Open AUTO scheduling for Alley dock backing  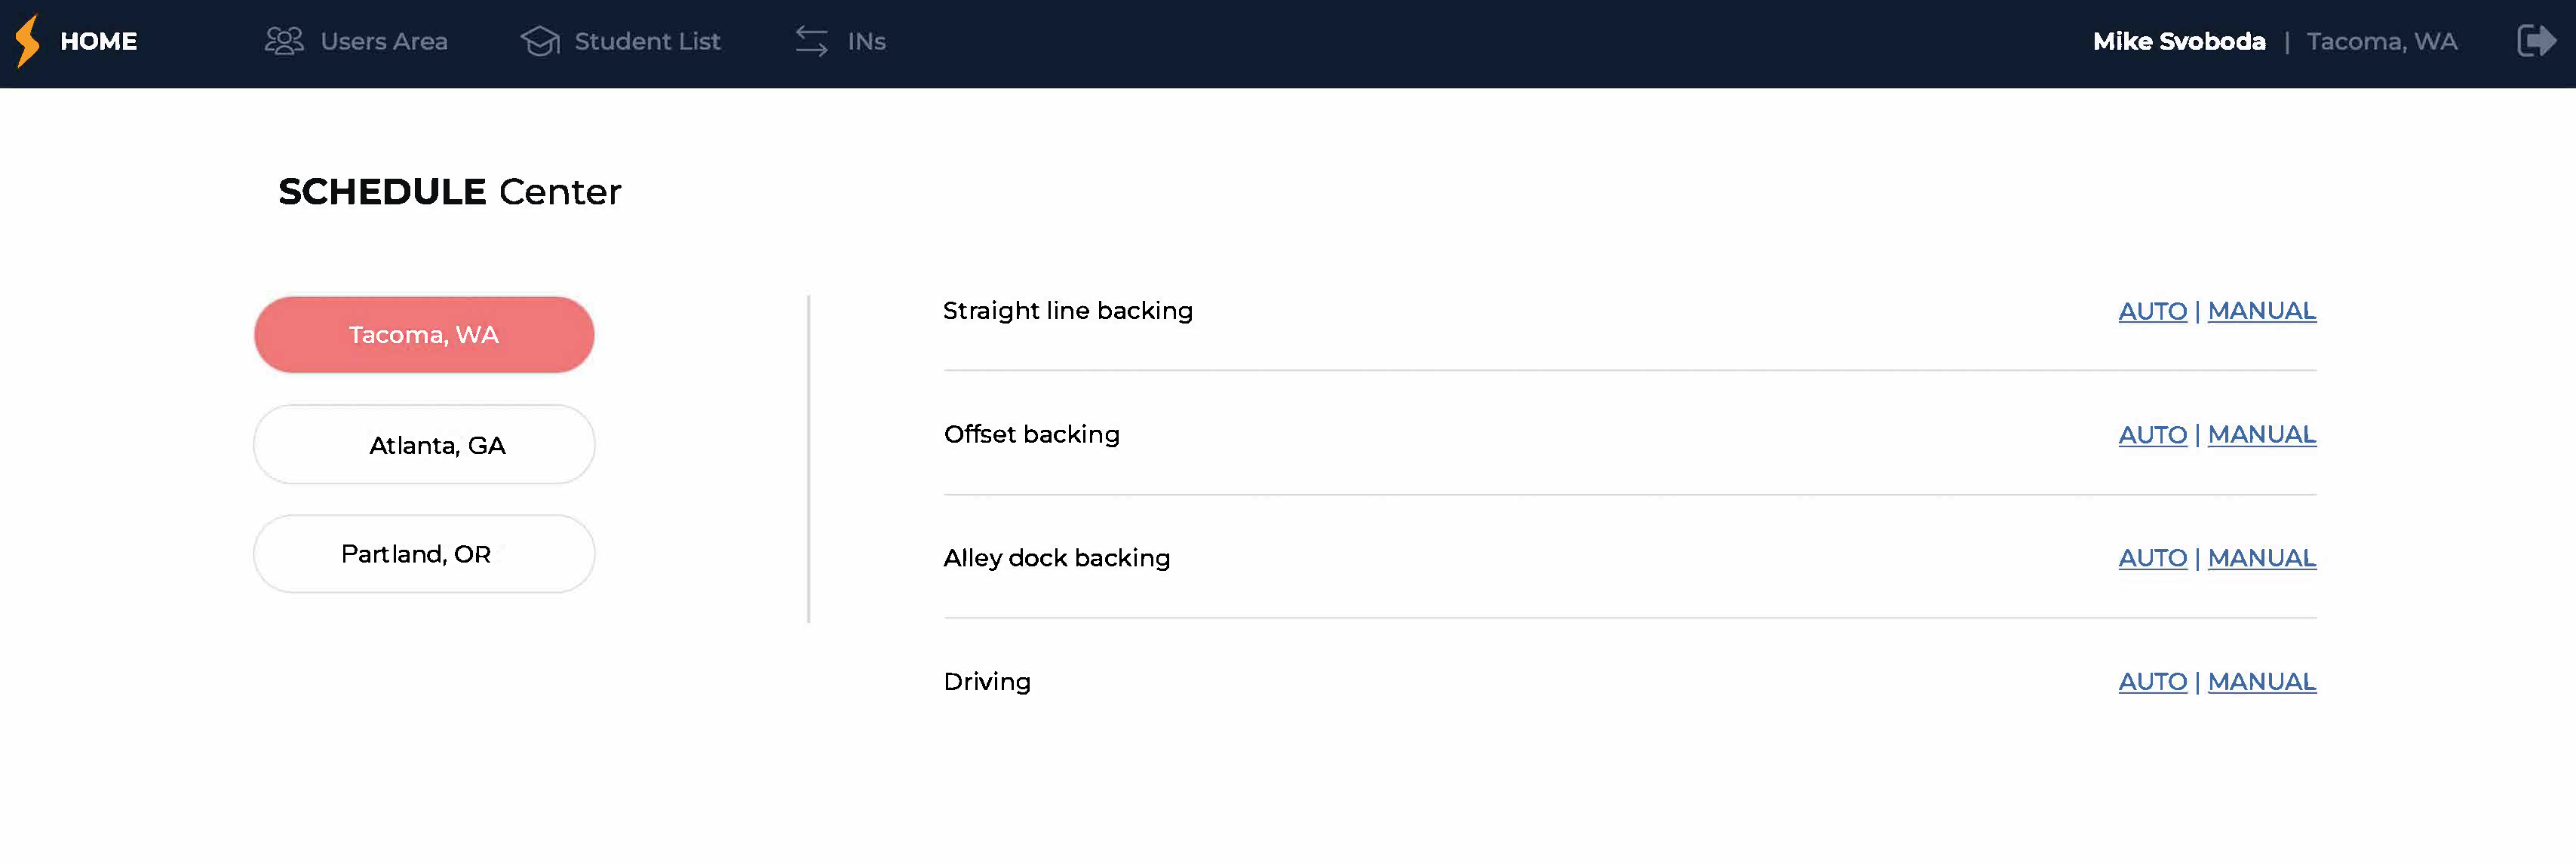pos(2152,558)
